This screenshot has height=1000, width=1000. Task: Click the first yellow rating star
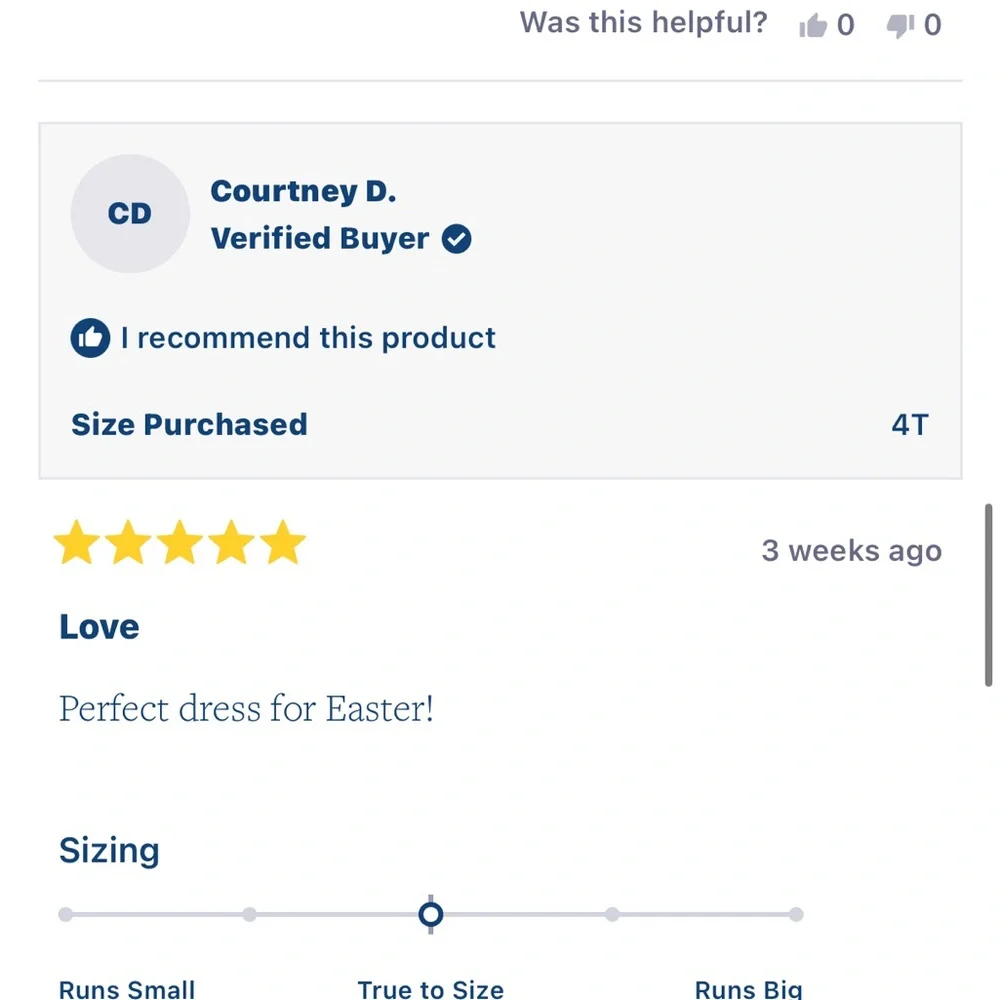[77, 542]
